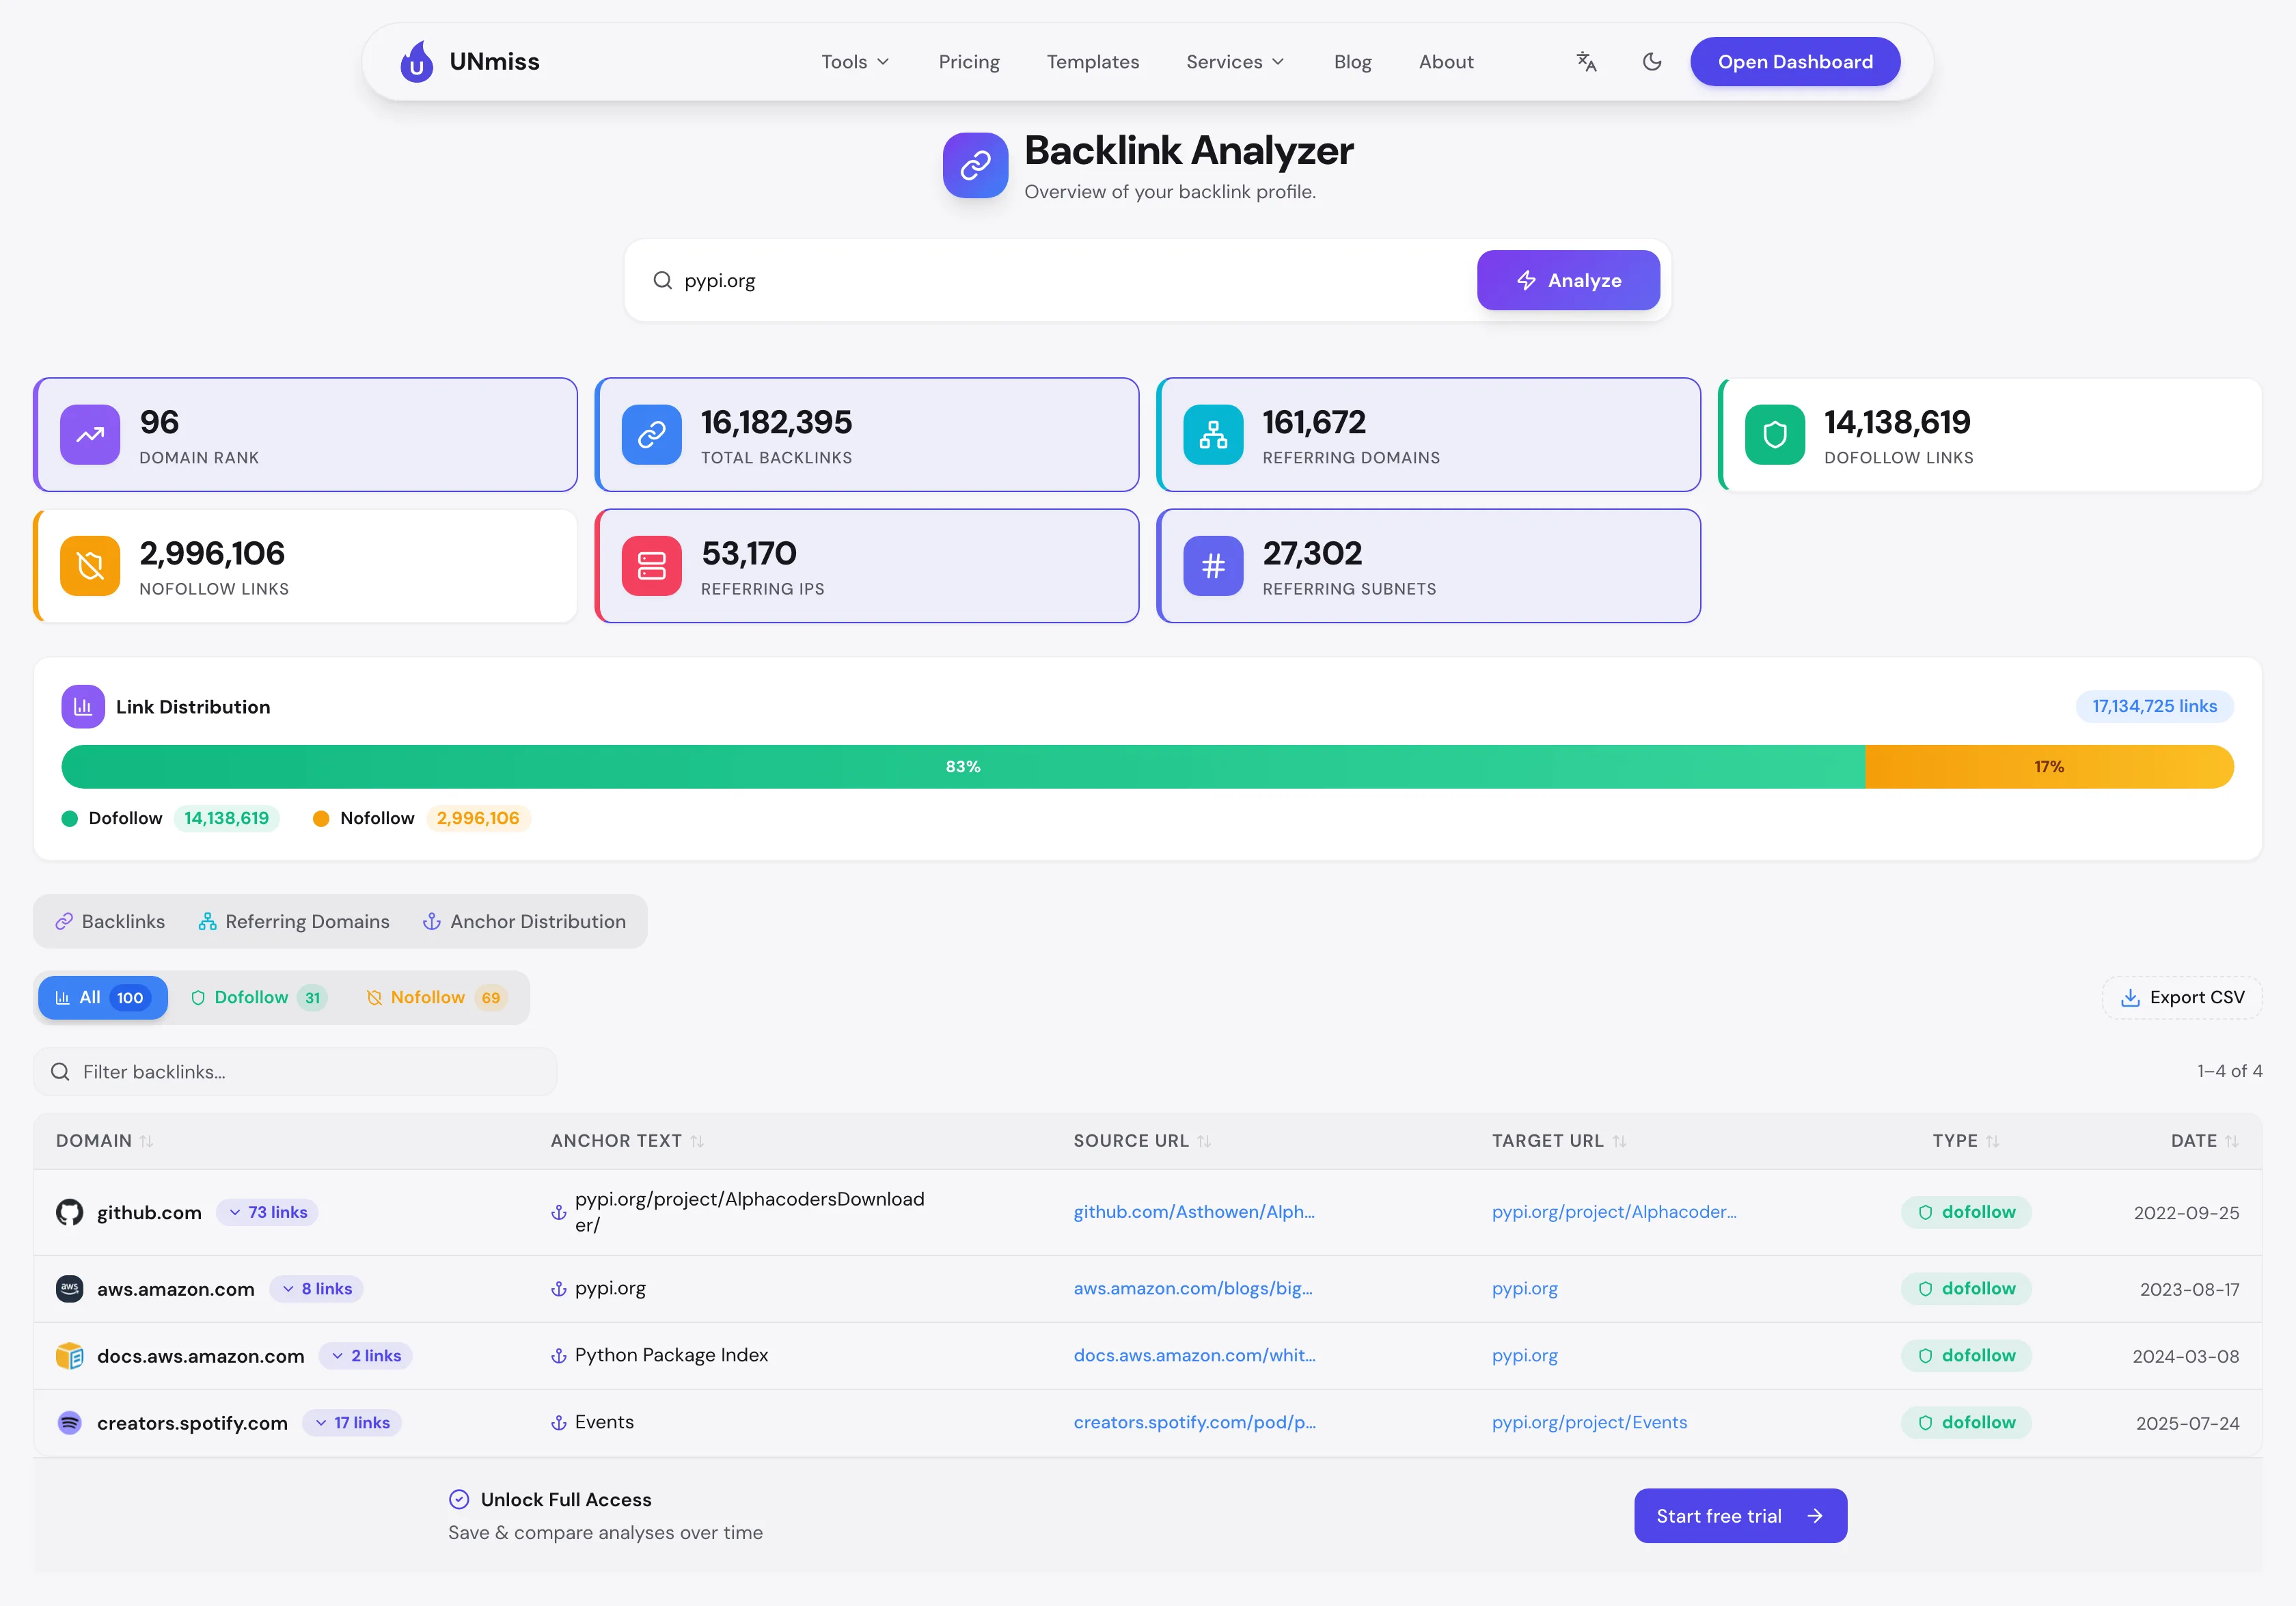Click the anchor icon beside Events anchor text
Viewport: 2296px width, 1606px height.
tap(559, 1423)
